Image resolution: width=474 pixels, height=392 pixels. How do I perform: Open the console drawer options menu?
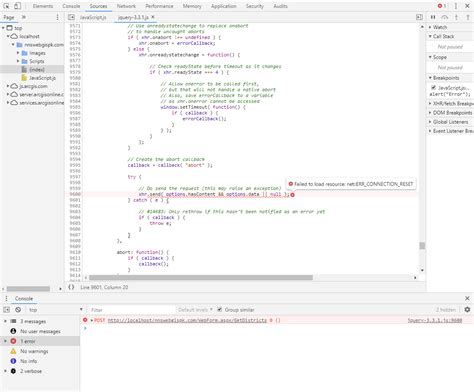[6, 298]
